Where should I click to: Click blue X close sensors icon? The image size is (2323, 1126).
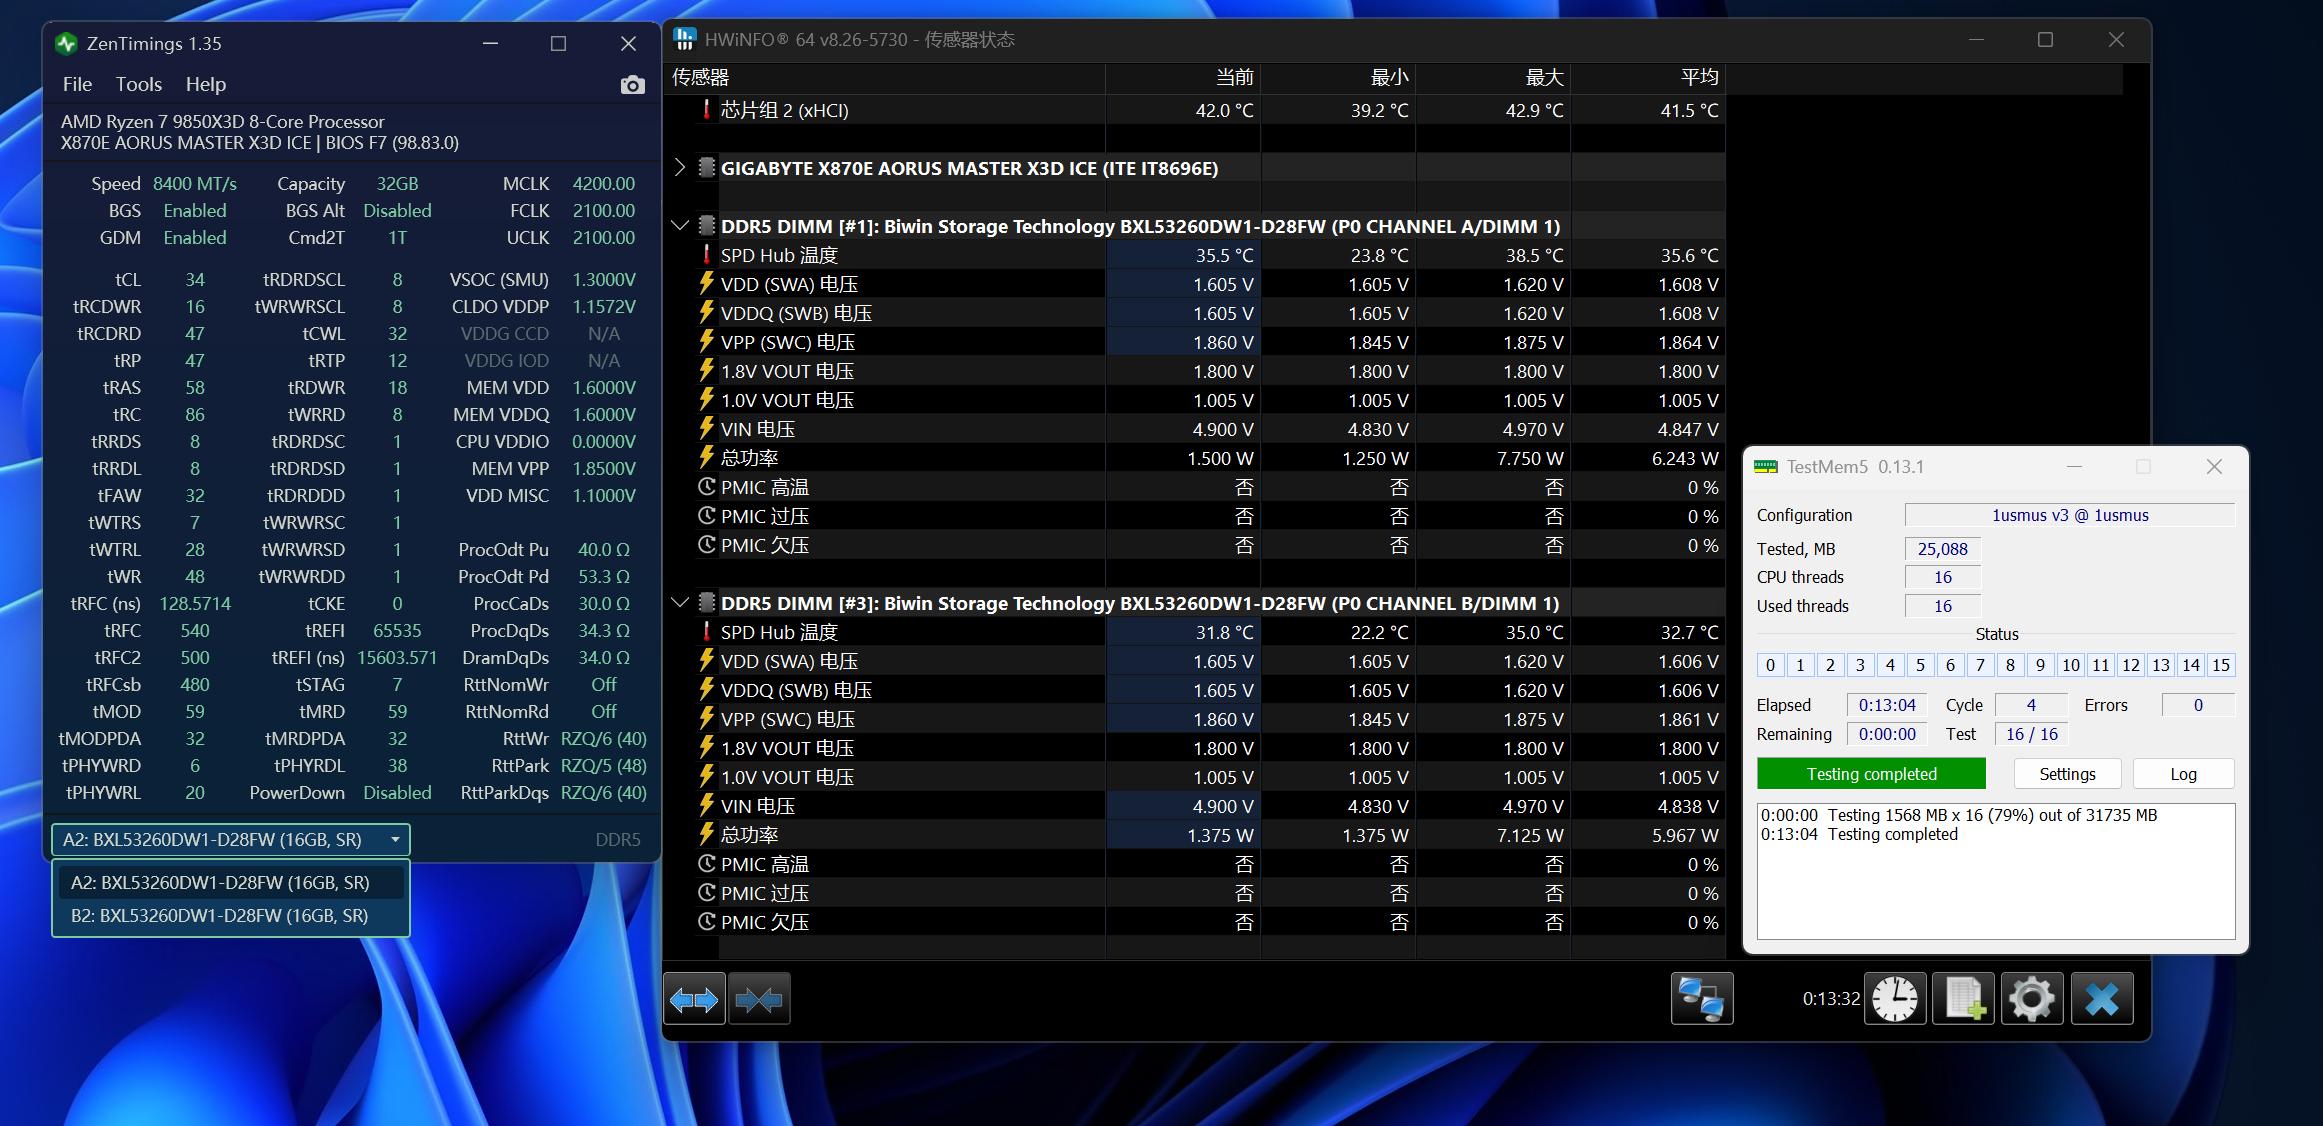click(2101, 999)
